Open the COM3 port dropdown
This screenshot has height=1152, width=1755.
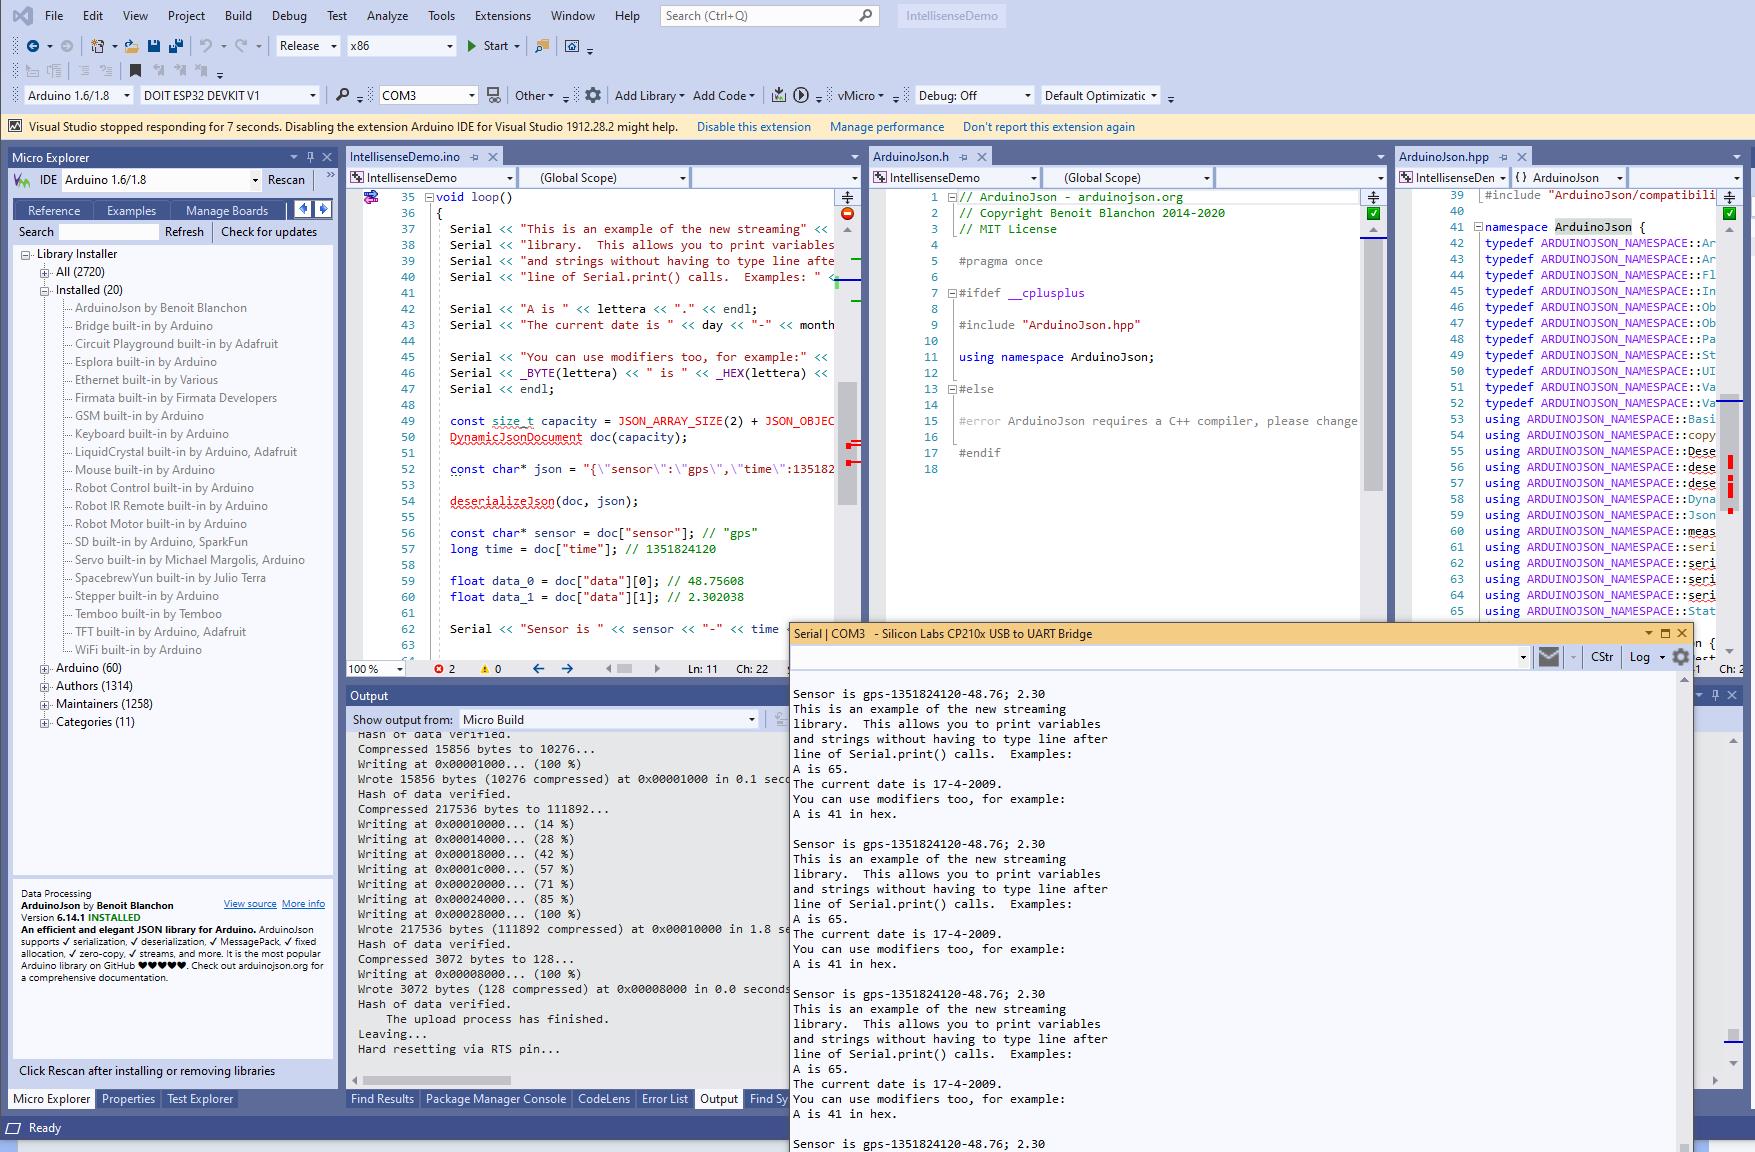428,95
